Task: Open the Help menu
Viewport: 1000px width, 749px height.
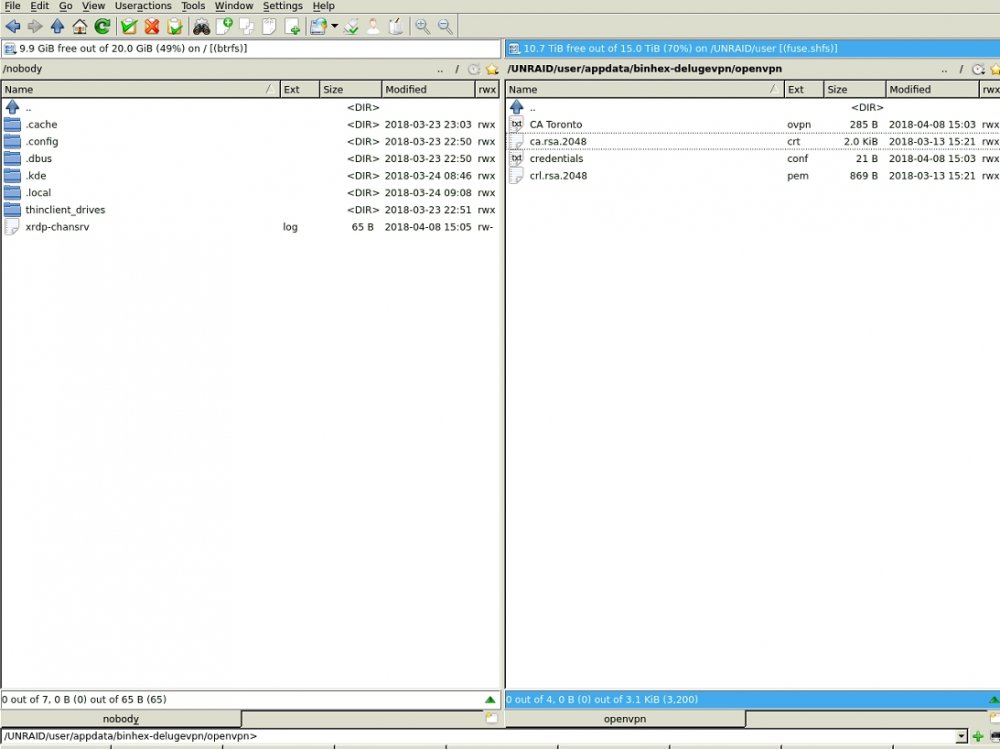Action: [x=323, y=6]
